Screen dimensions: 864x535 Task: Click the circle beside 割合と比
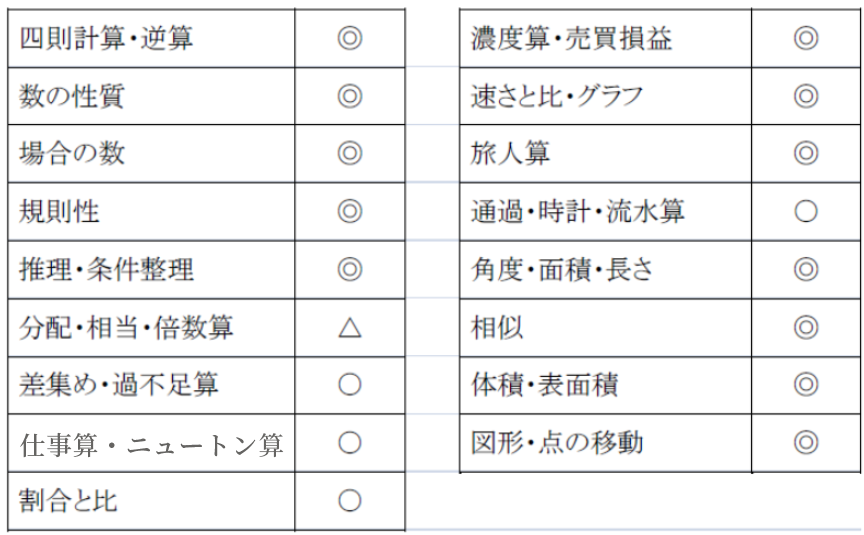point(349,500)
